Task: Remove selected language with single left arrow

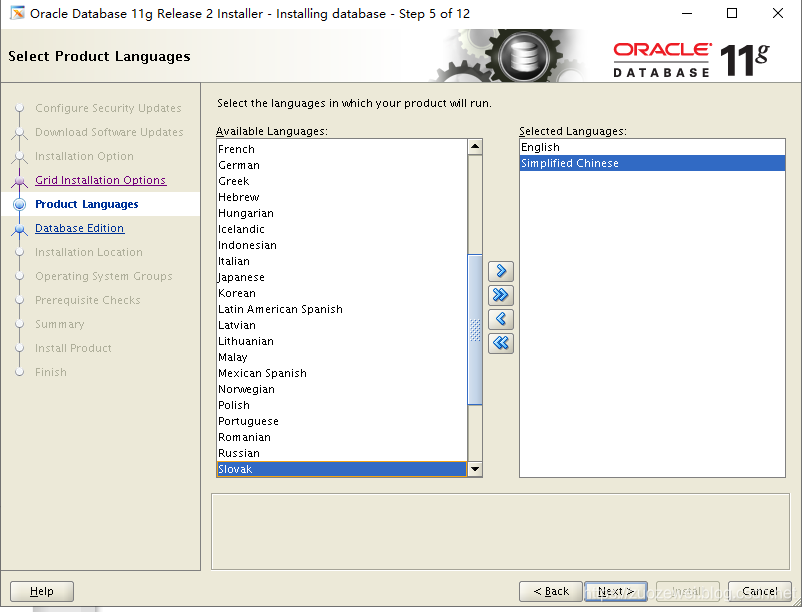Action: coord(500,319)
